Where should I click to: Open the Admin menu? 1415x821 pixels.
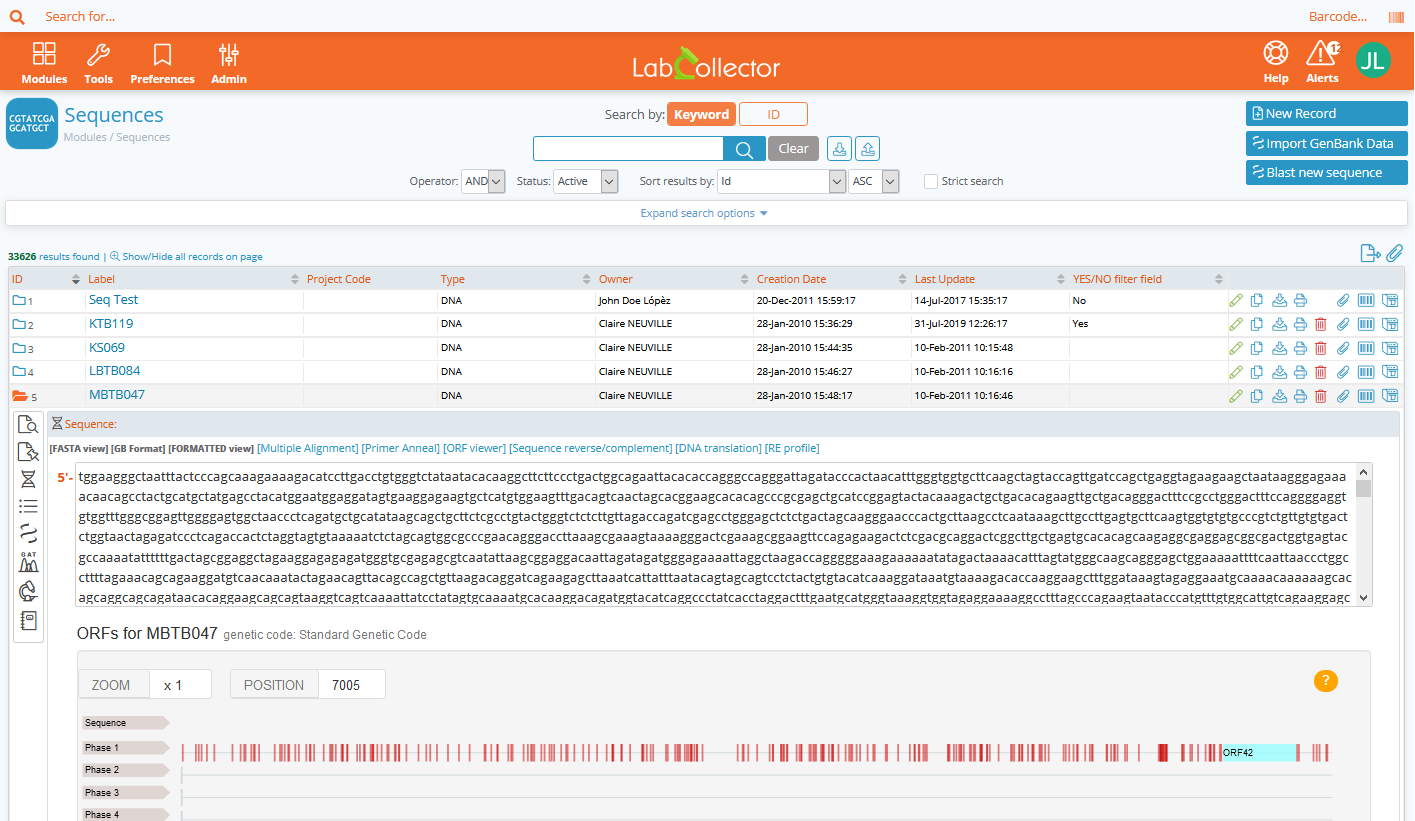pyautogui.click(x=229, y=63)
